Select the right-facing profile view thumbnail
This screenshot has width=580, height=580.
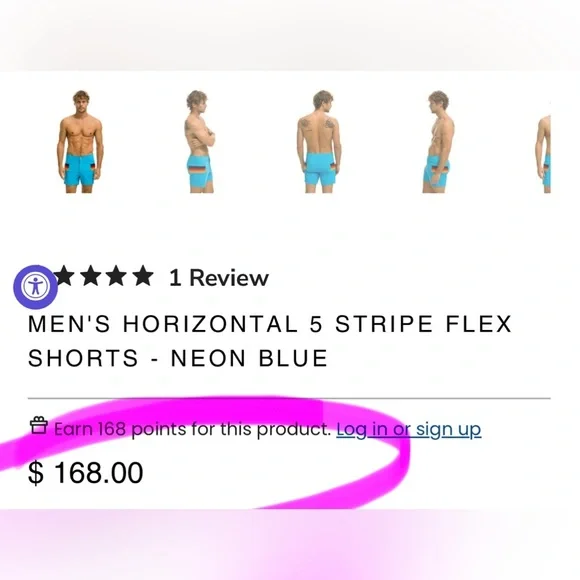pos(438,141)
